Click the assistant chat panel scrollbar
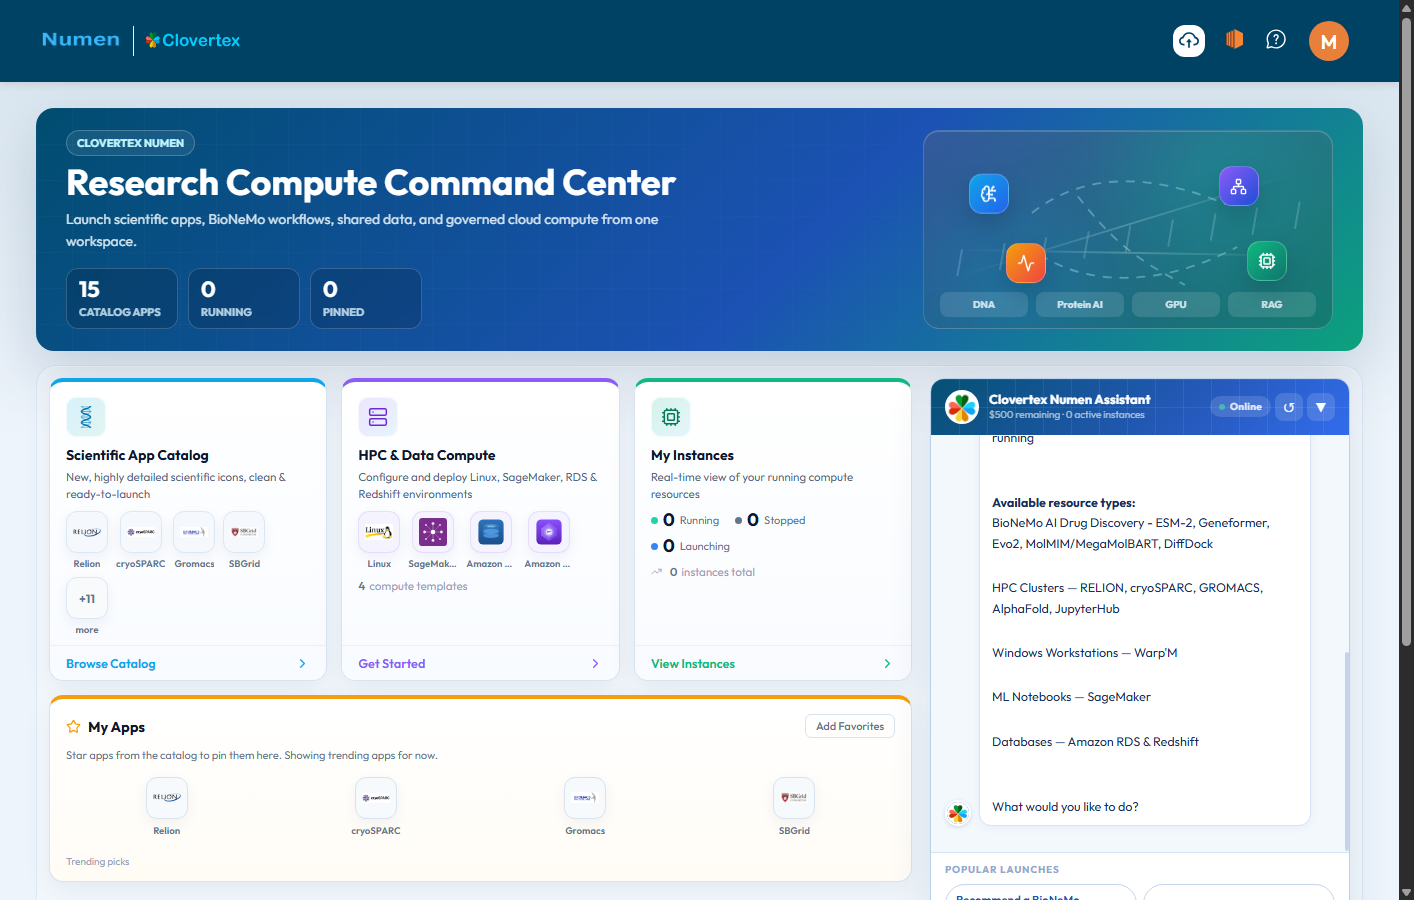This screenshot has height=900, width=1414. 1346,750
